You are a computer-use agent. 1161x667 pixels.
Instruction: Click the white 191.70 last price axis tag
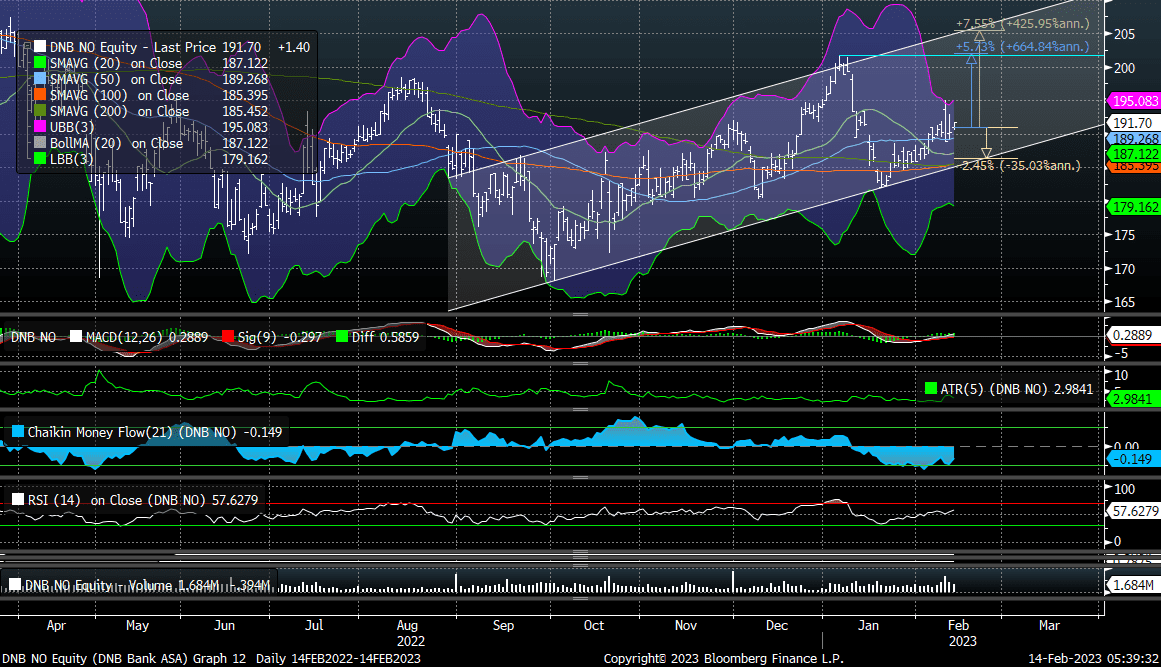click(1133, 124)
